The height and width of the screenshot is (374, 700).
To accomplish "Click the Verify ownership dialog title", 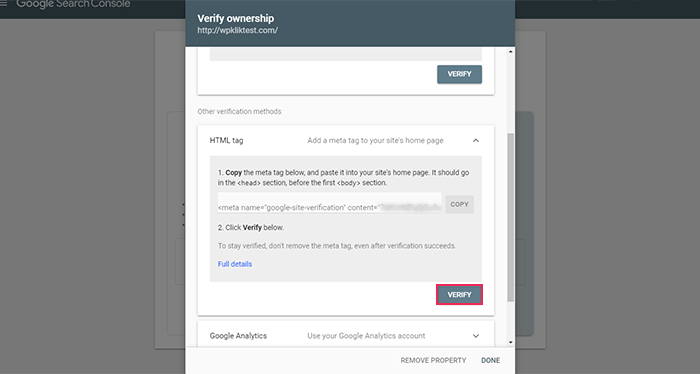I will pyautogui.click(x=236, y=18).
